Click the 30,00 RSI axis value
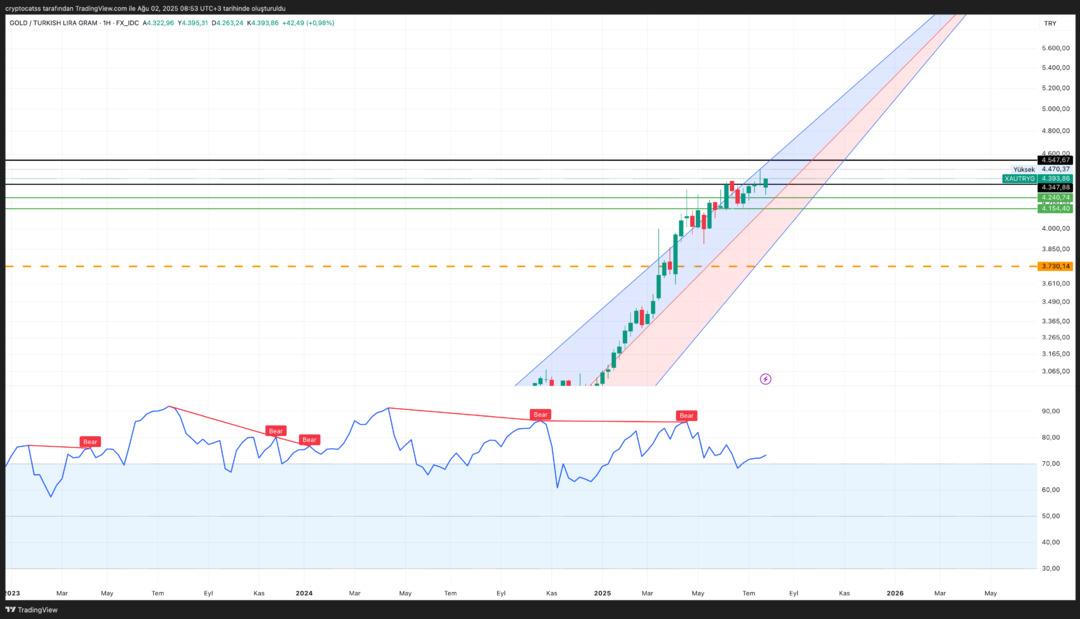The height and width of the screenshot is (619, 1080). point(1050,568)
